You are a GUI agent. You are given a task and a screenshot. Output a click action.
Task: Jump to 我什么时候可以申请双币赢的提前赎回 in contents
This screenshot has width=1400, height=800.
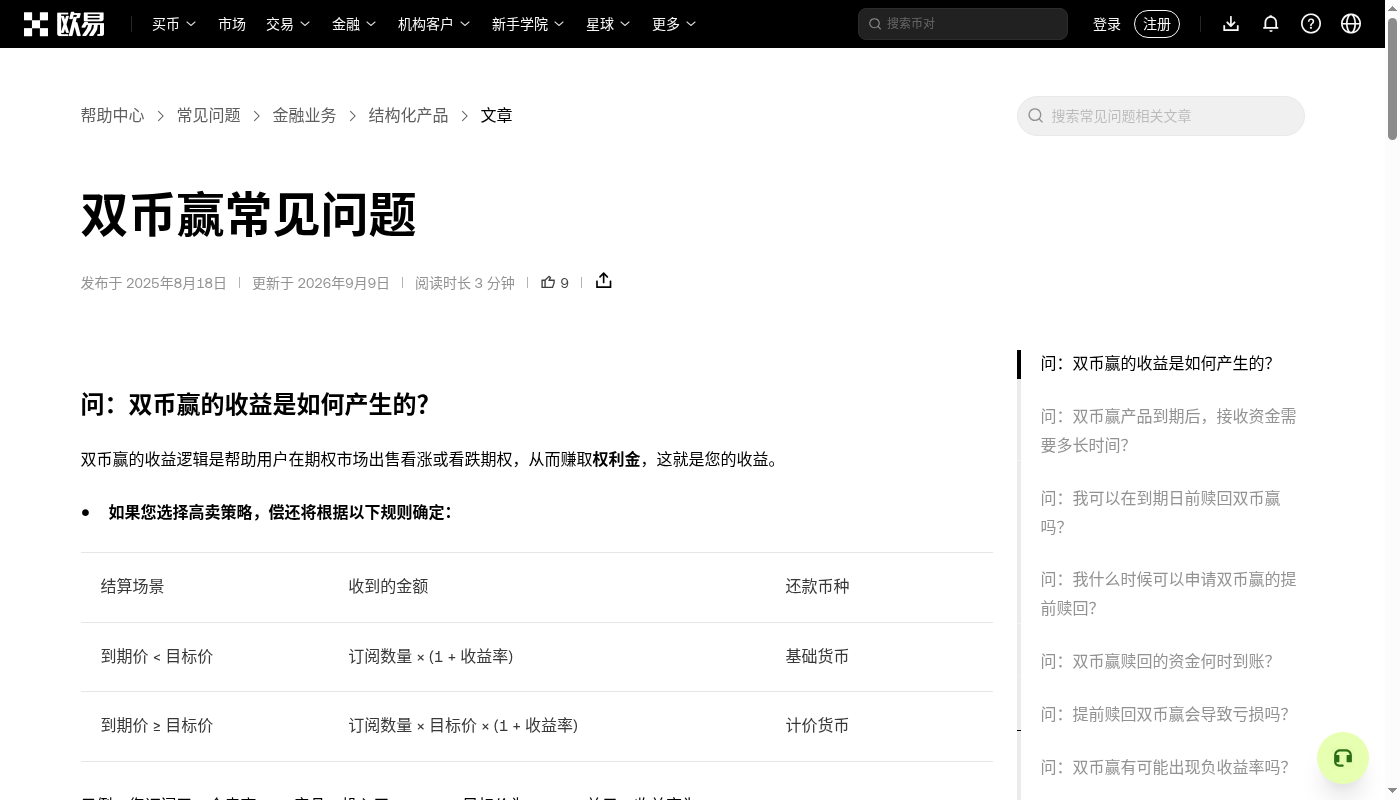(x=1169, y=594)
